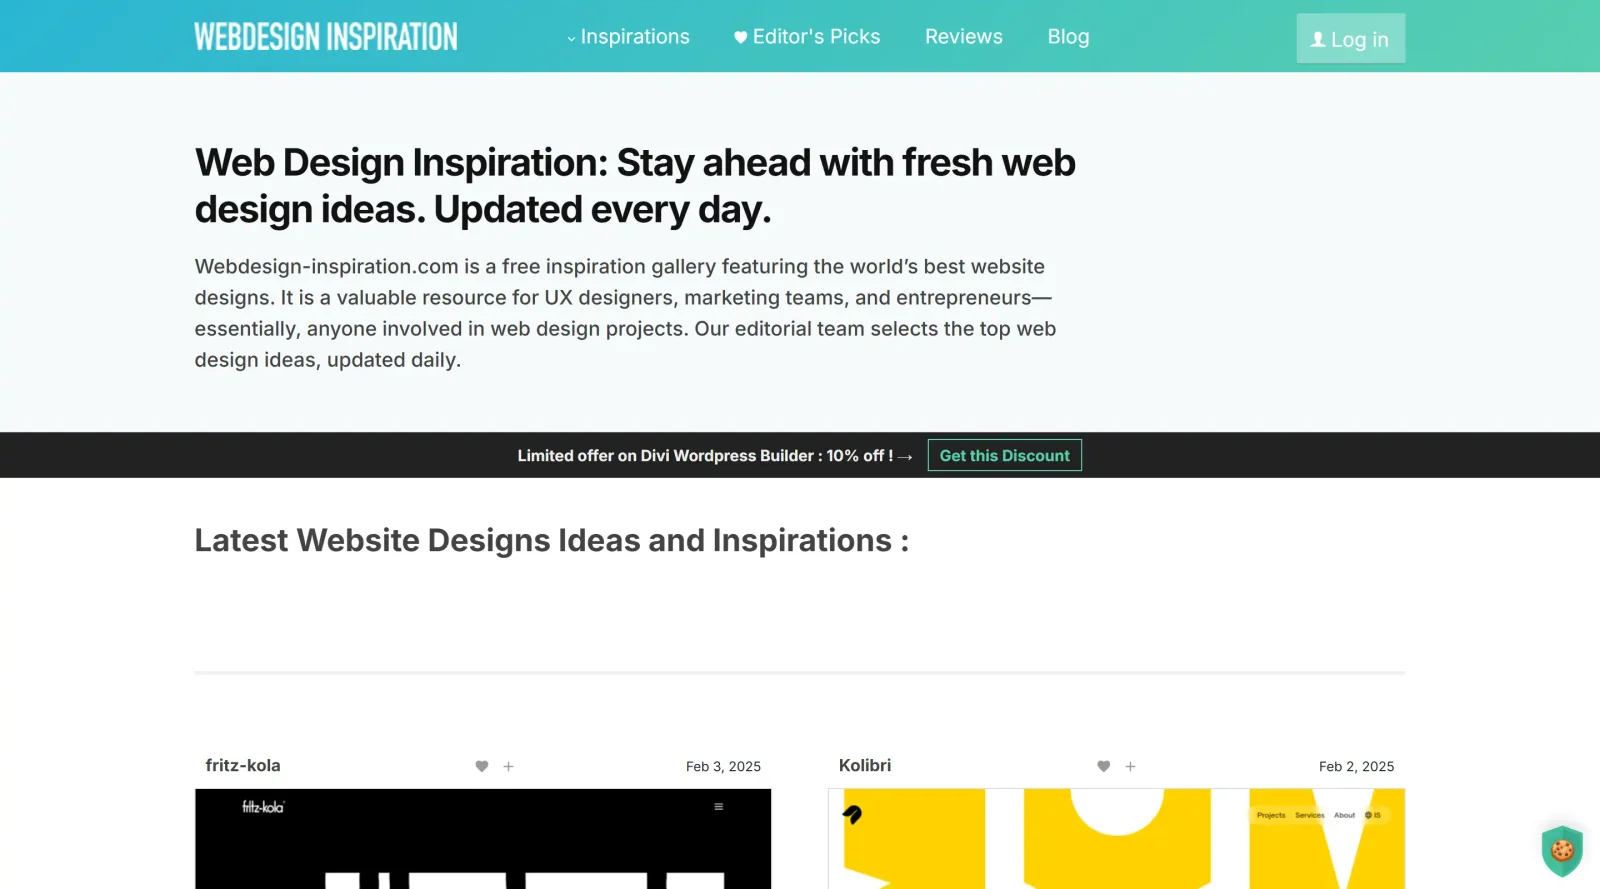Favorite the Kolibri design via the heart icon
The height and width of the screenshot is (889, 1600).
(x=1104, y=766)
